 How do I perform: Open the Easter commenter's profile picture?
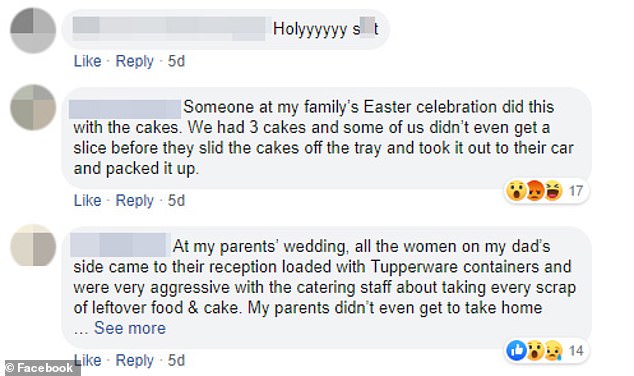(x=33, y=107)
